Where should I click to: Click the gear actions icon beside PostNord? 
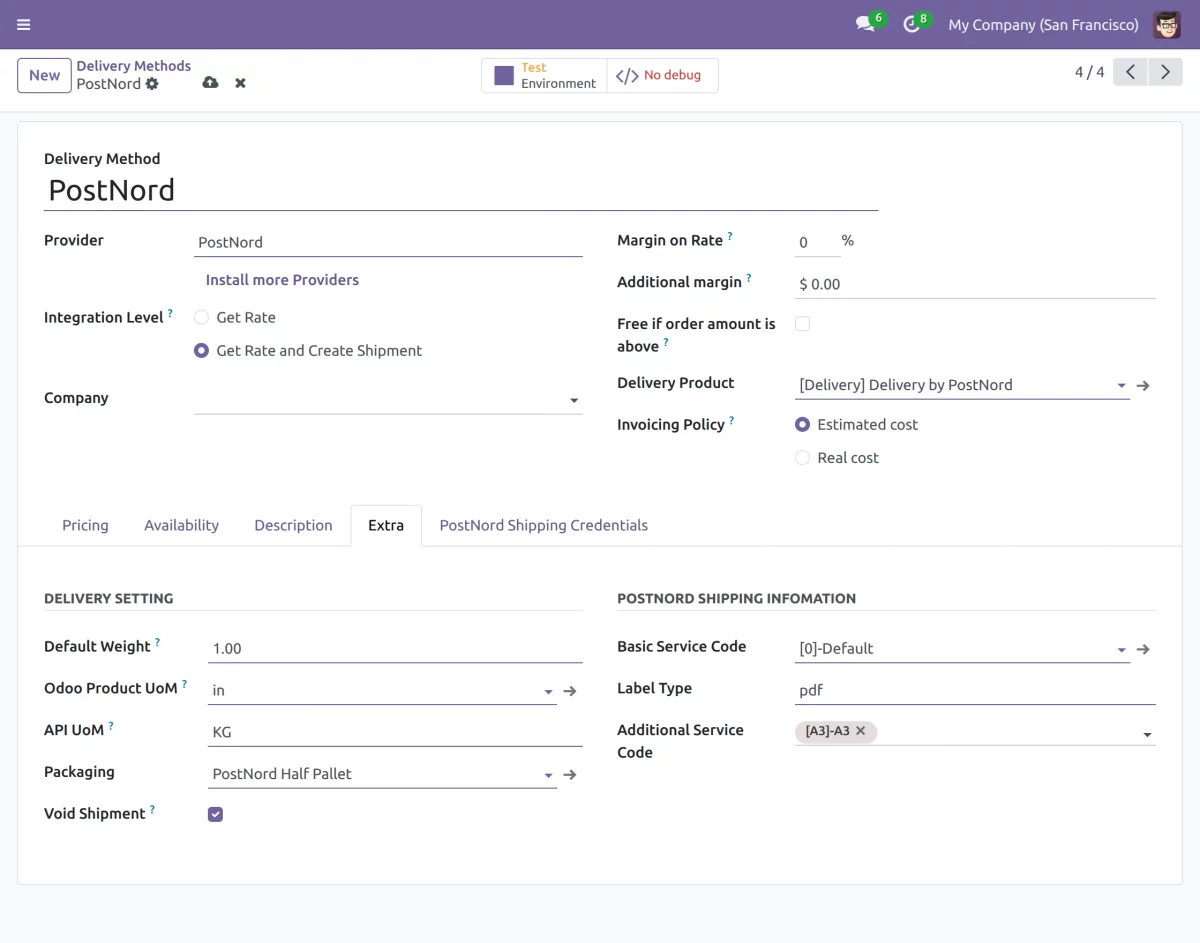click(152, 84)
